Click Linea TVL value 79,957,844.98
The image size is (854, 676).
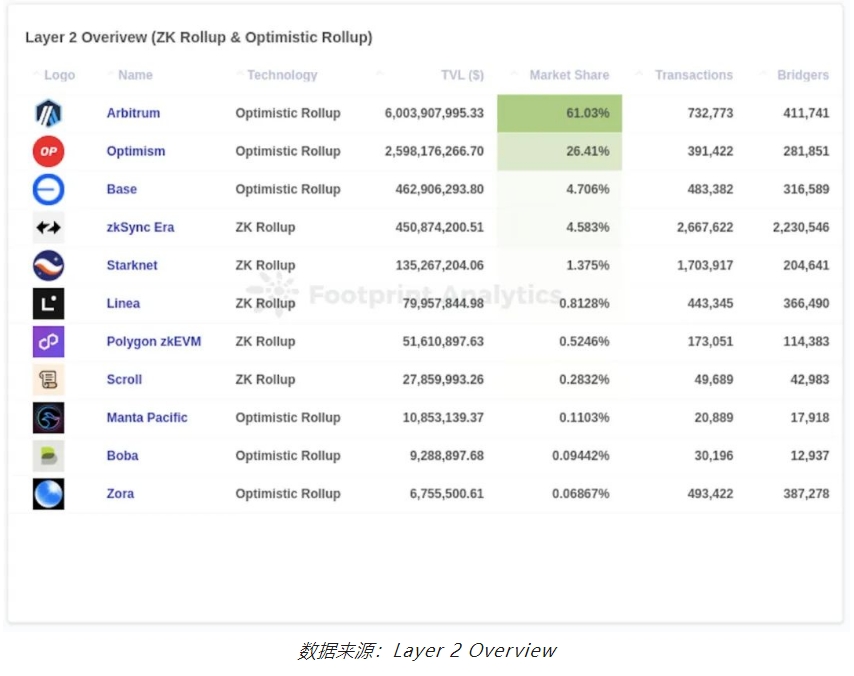click(x=443, y=303)
